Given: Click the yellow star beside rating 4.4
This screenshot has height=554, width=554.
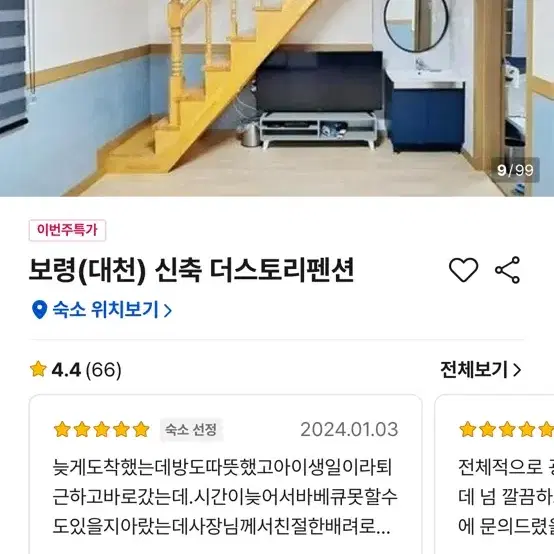Looking at the screenshot, I should click(x=38, y=369).
